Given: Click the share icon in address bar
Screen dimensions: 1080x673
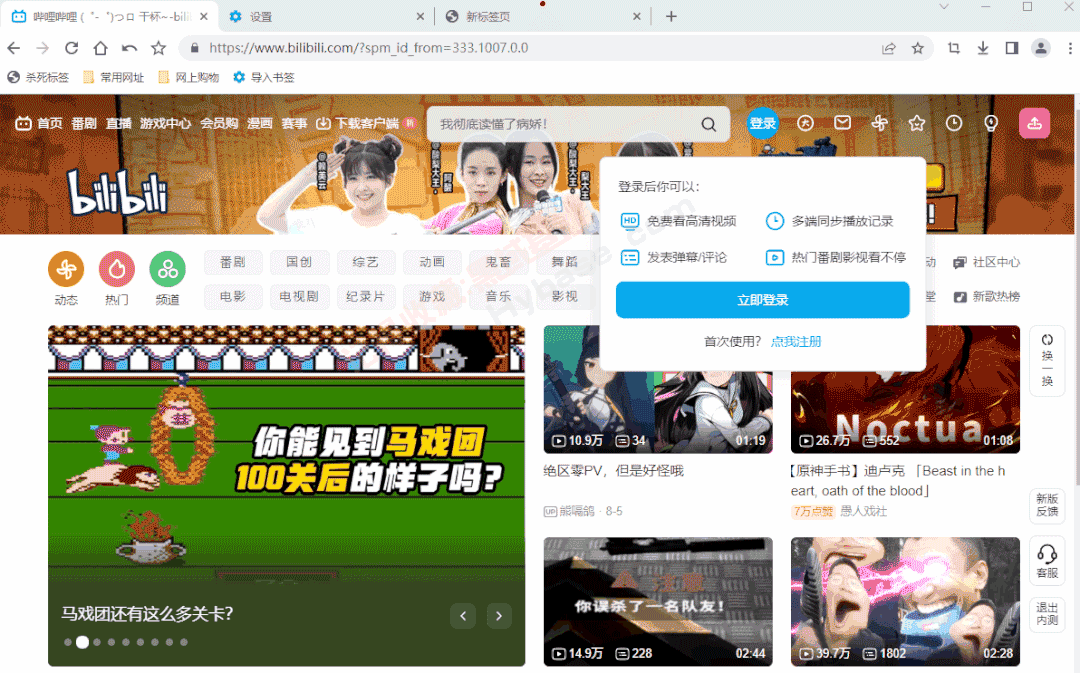Looking at the screenshot, I should 889,48.
